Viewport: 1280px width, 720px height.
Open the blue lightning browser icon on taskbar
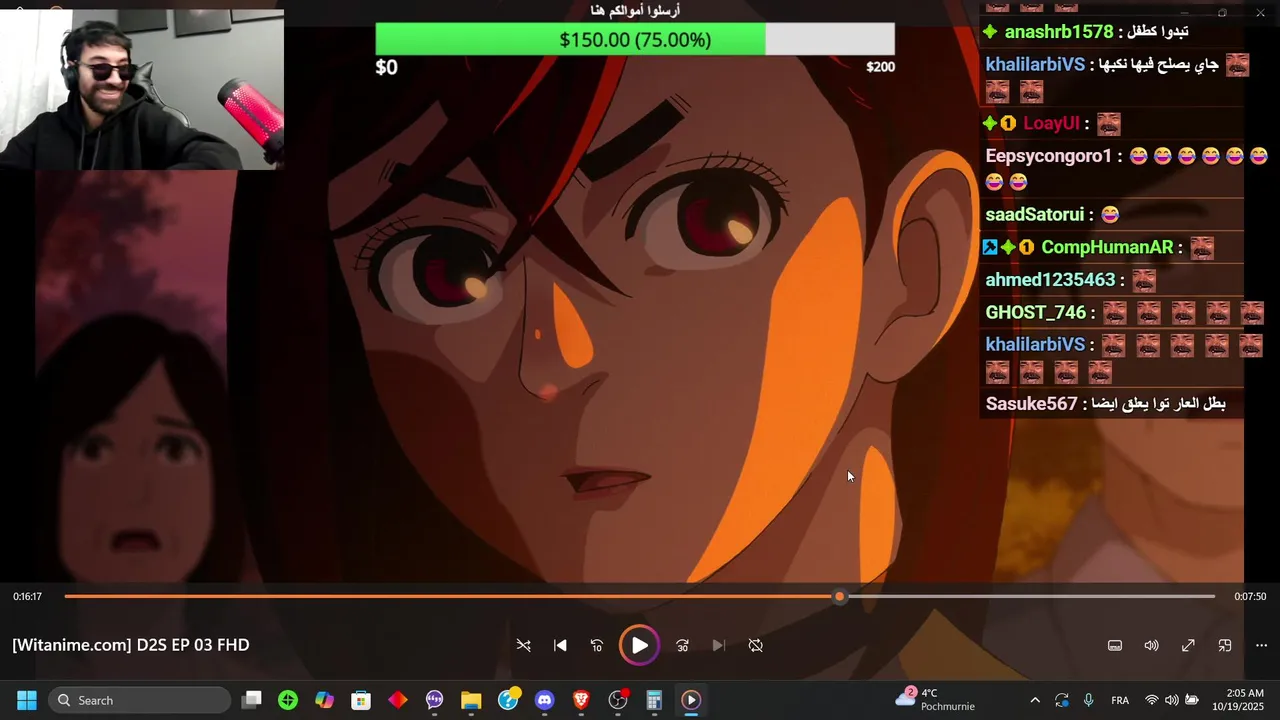[x=508, y=700]
